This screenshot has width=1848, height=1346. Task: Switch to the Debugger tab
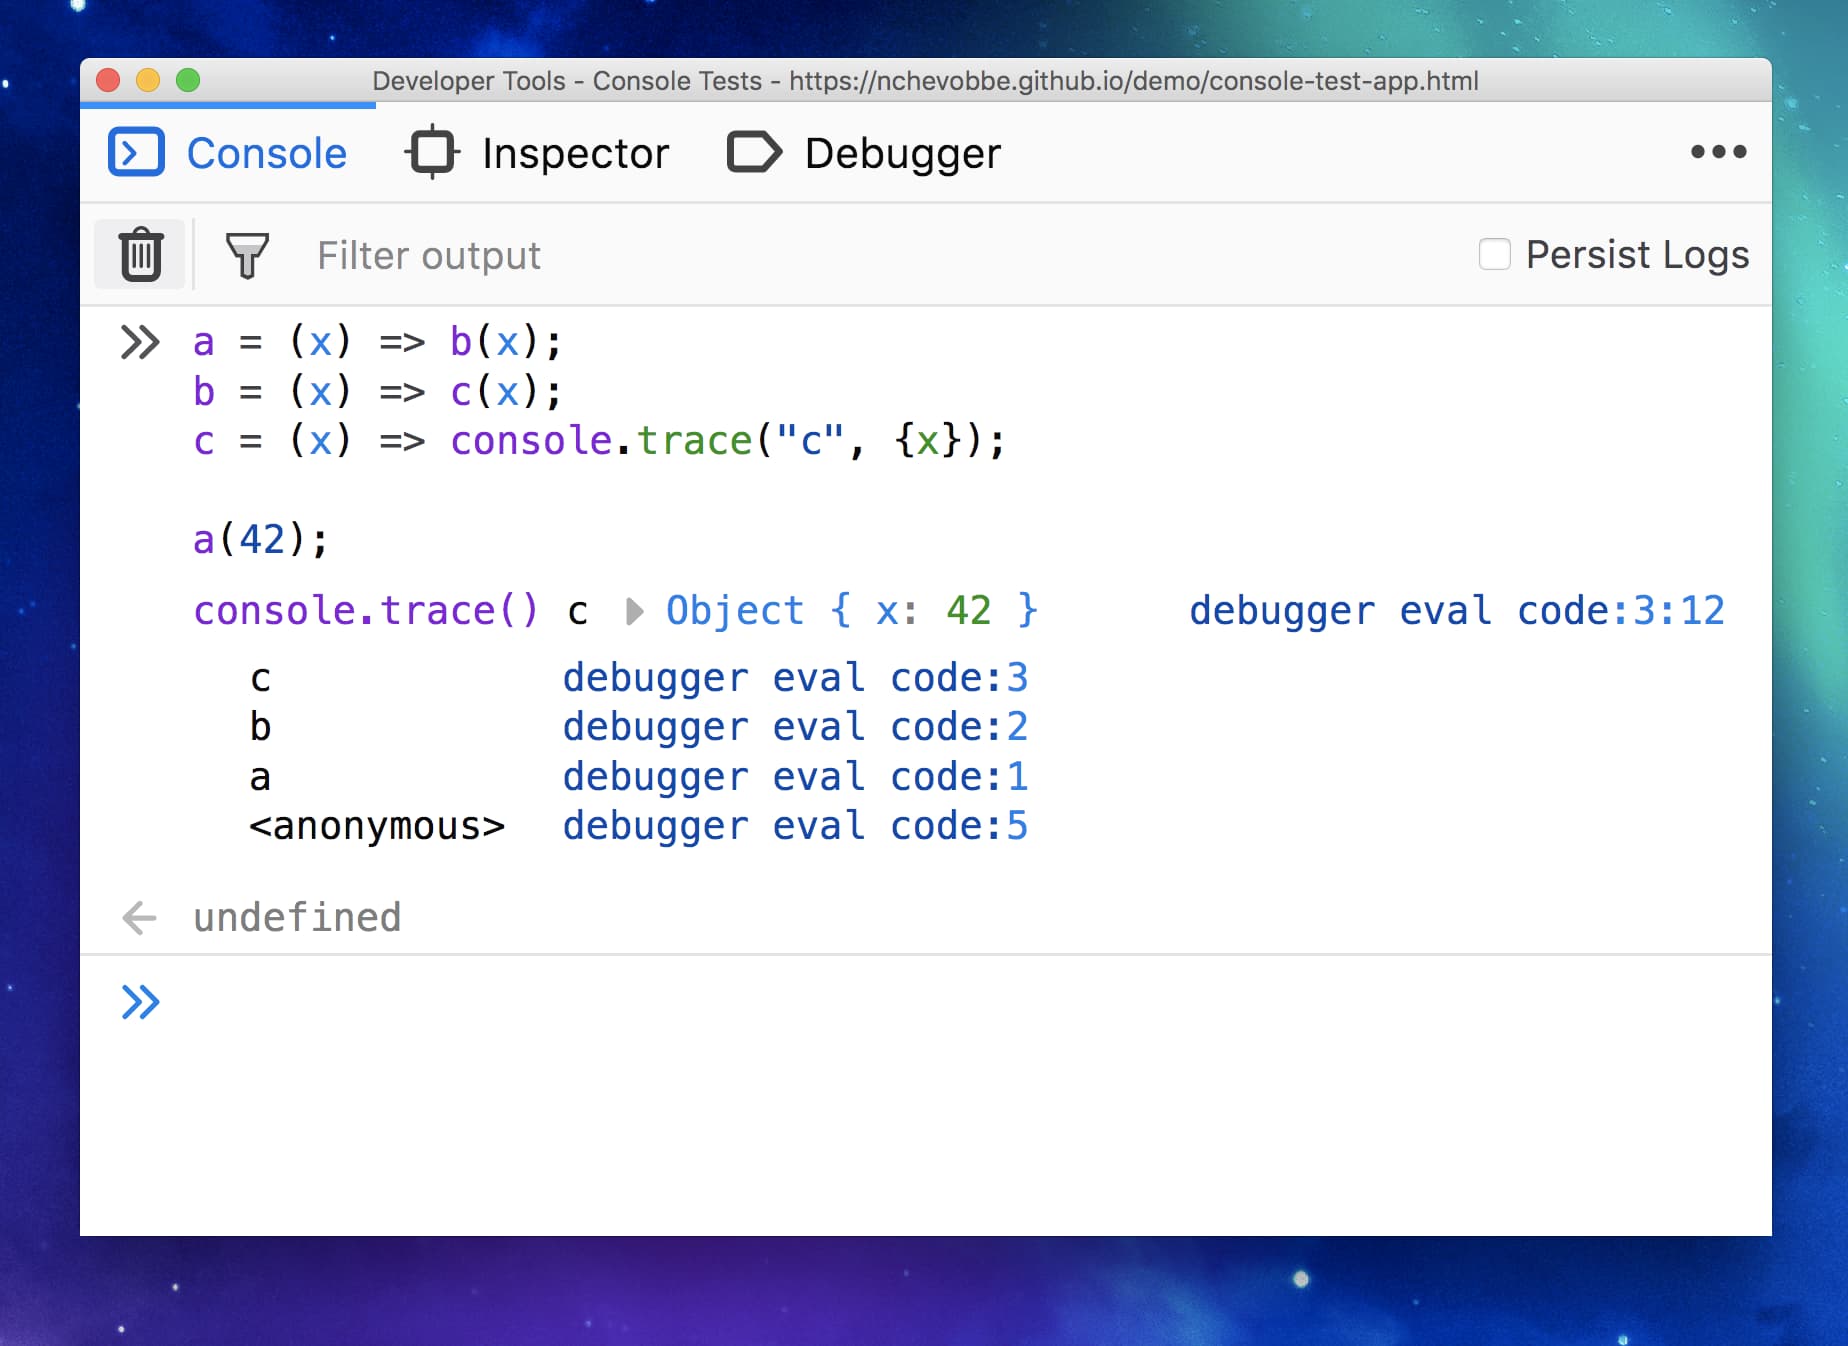tap(864, 153)
